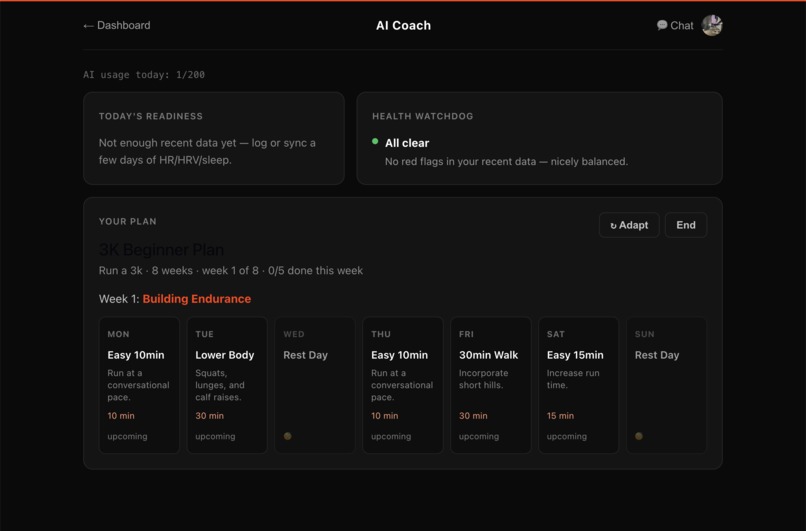Open Monday Easy 10min workout card
806x531 pixels.
139,385
